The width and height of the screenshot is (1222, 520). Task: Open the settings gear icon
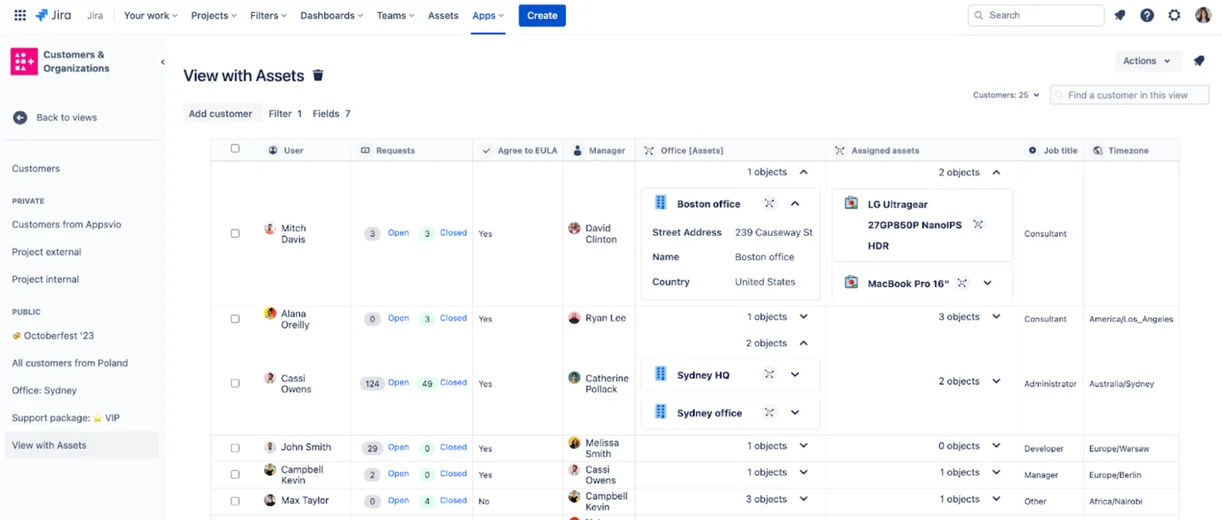click(x=1174, y=15)
